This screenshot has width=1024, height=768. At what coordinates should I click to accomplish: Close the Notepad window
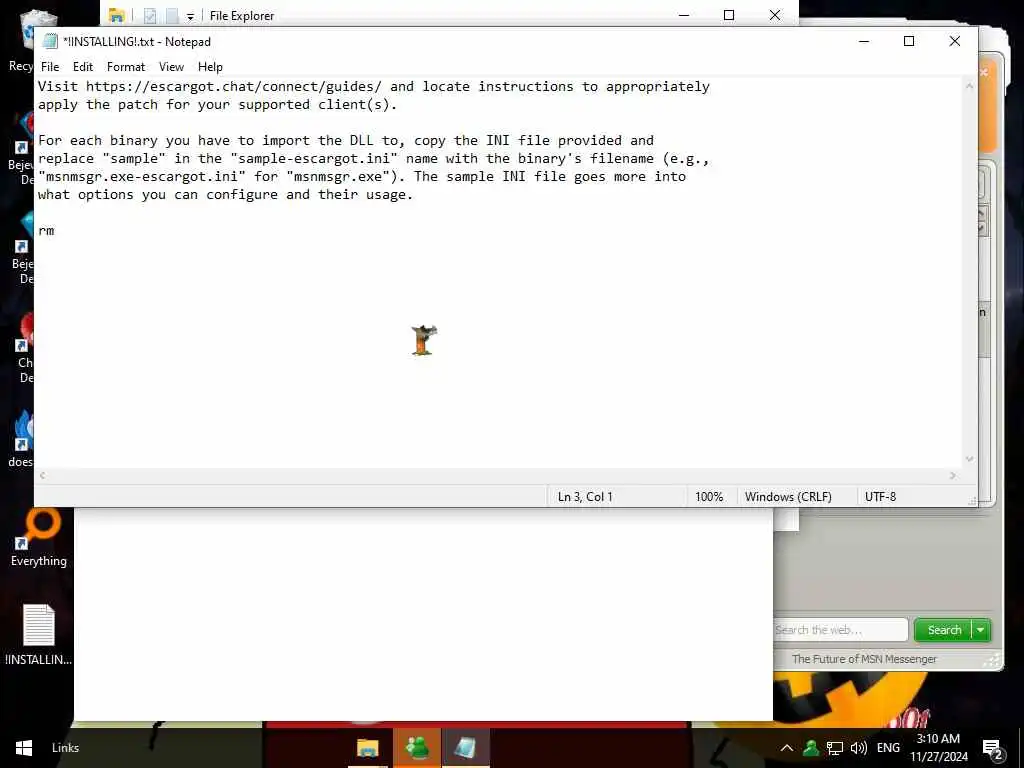(954, 41)
